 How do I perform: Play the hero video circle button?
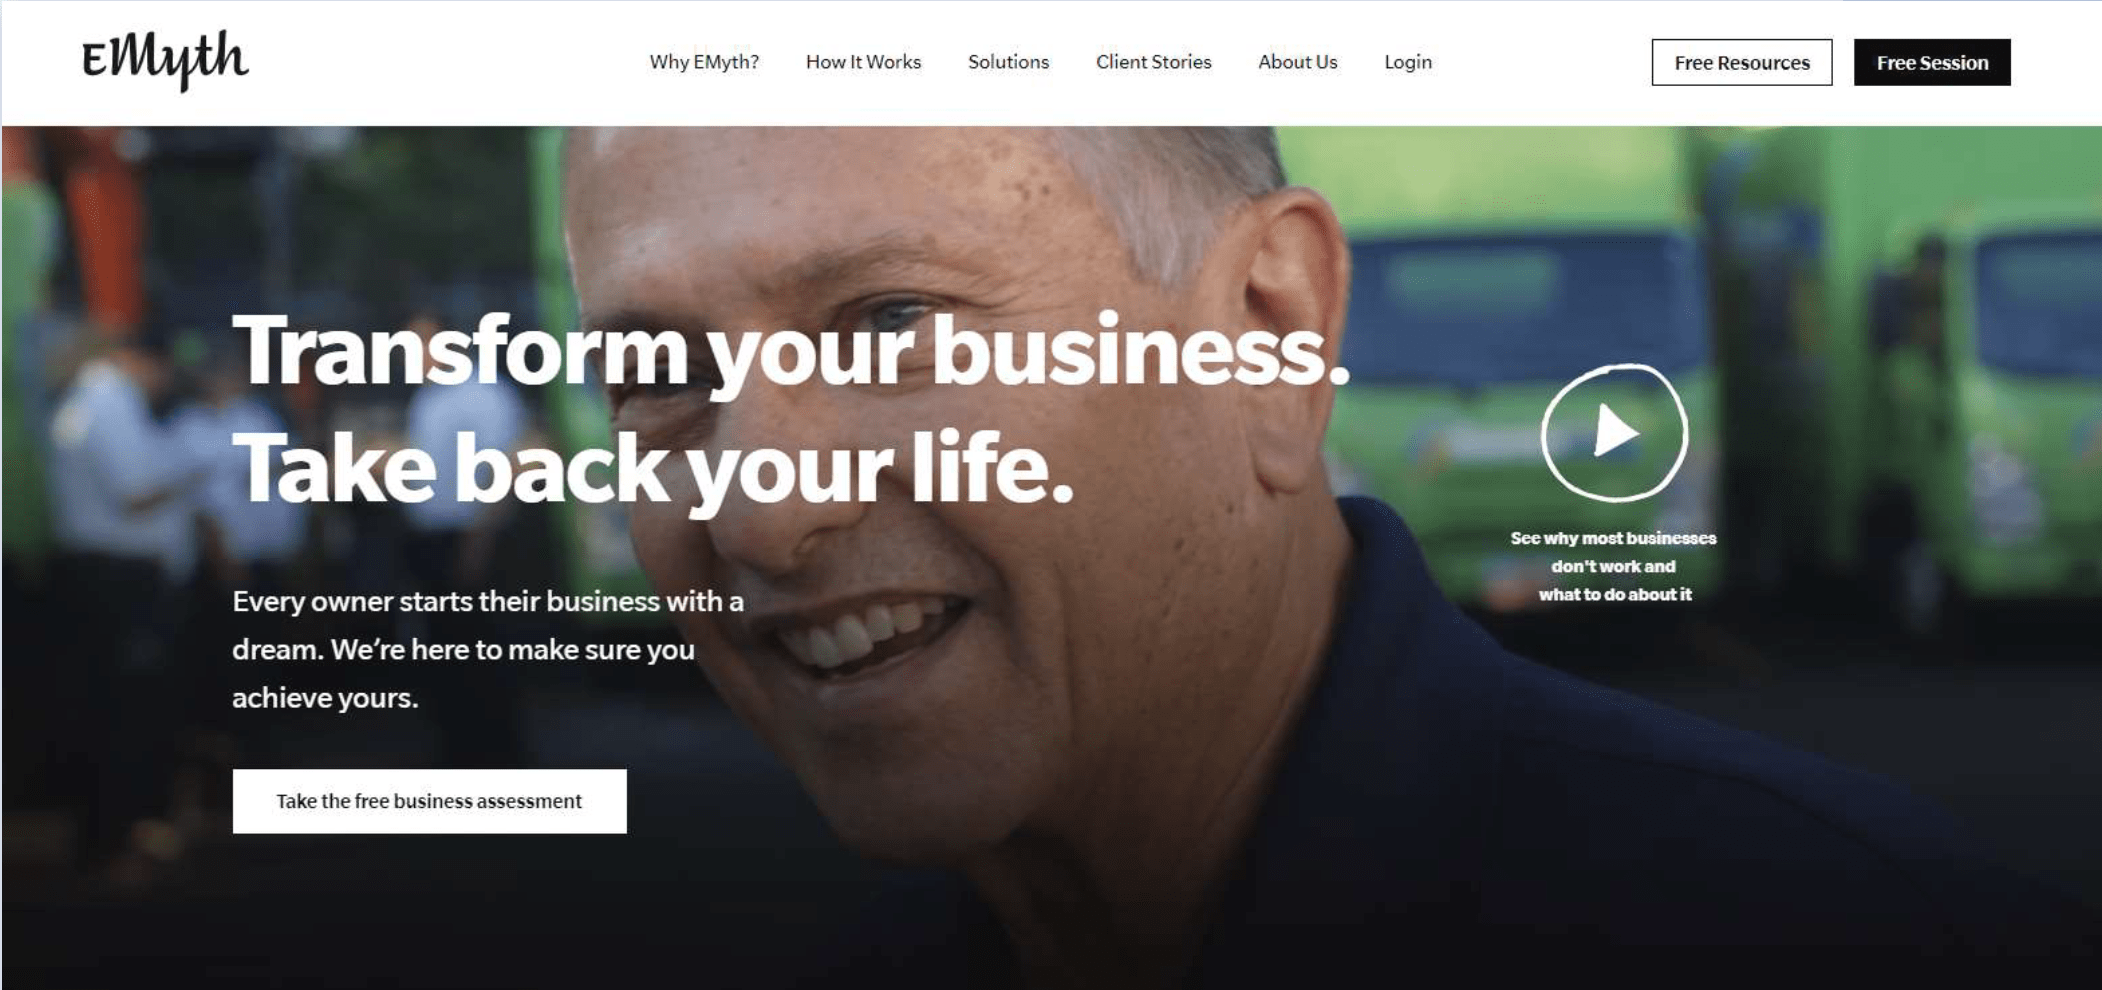(1614, 432)
